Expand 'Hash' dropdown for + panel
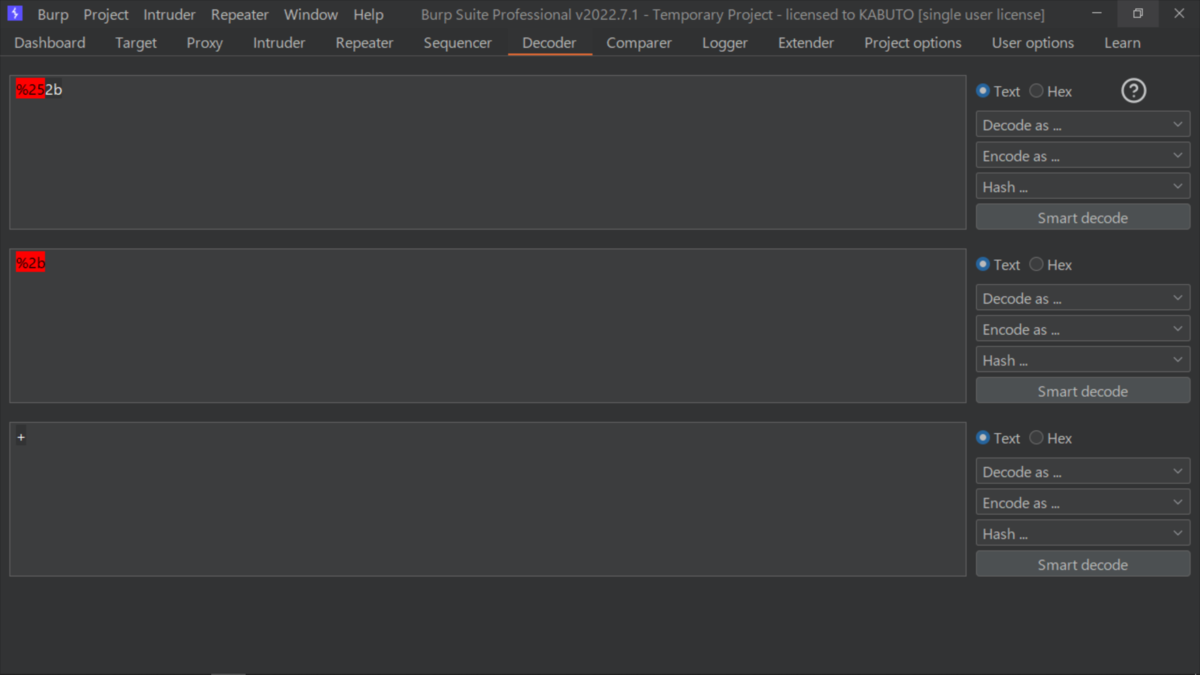This screenshot has width=1200, height=675. 1083,534
